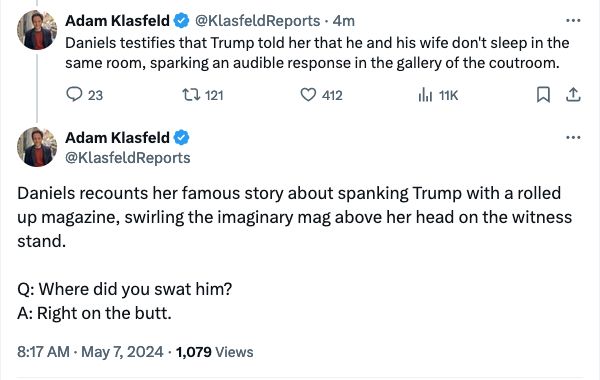This screenshot has height=380, width=600.
Task: Open the tweet about Daniels testifying on separate rooms
Action: 317,53
